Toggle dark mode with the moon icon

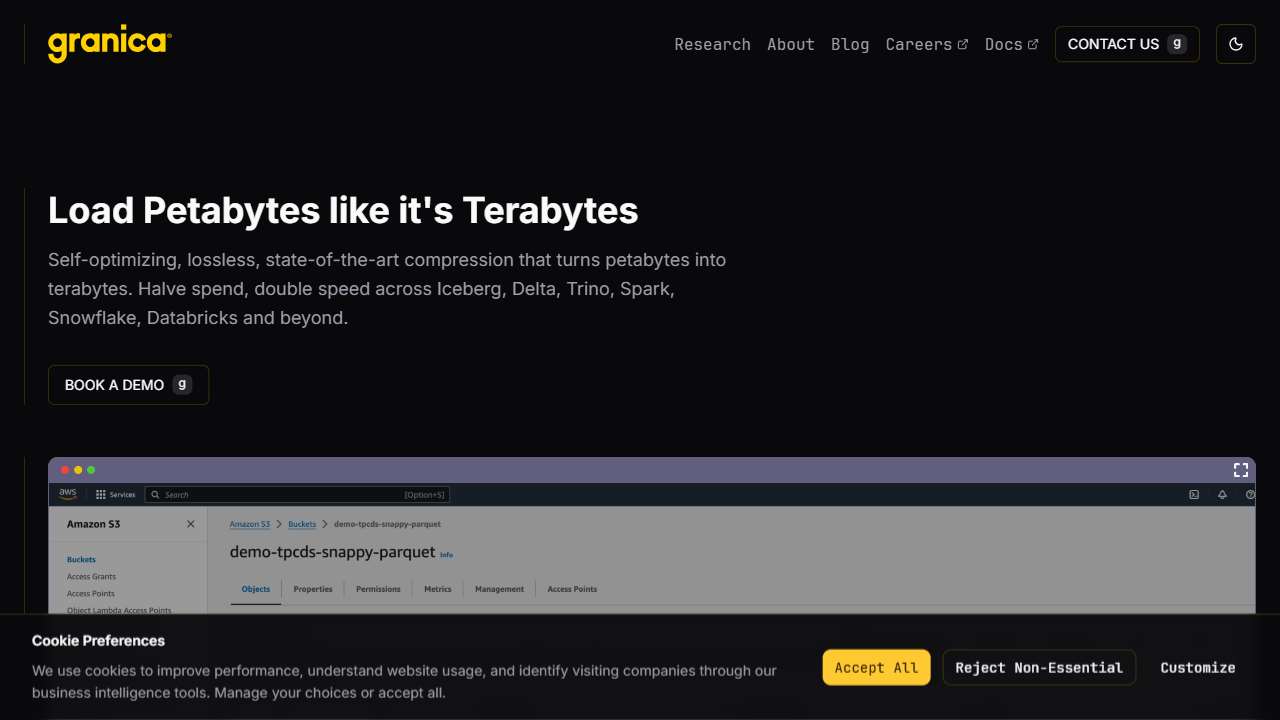(1235, 44)
